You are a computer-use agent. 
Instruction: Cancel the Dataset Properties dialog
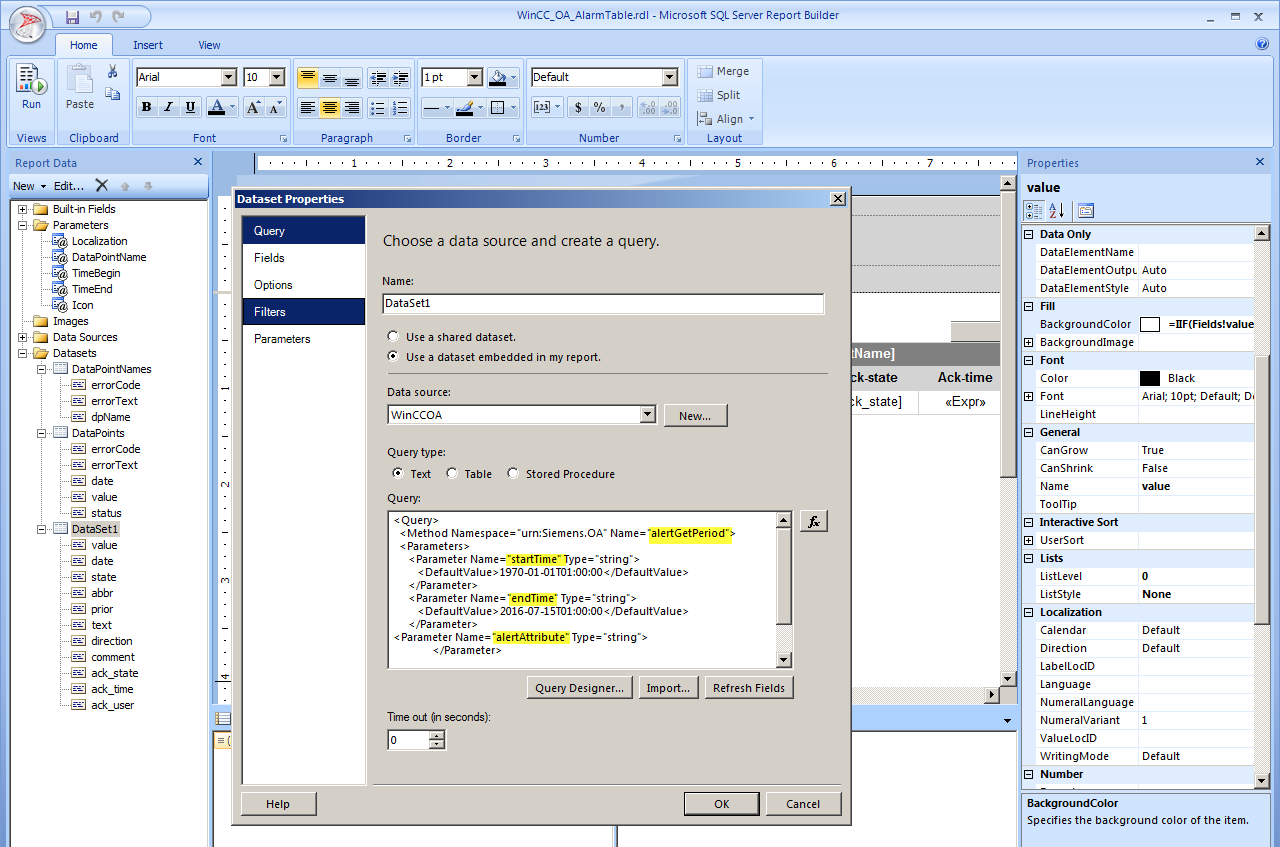coord(803,804)
